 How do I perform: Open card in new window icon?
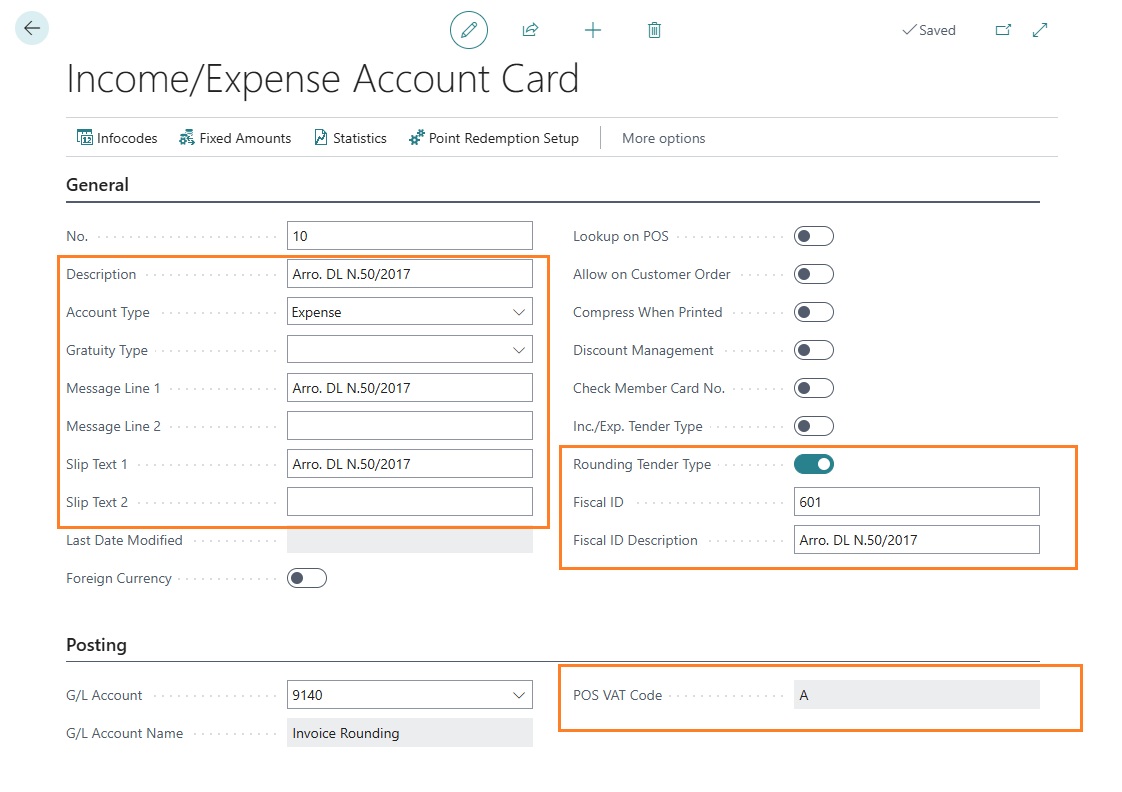1003,30
